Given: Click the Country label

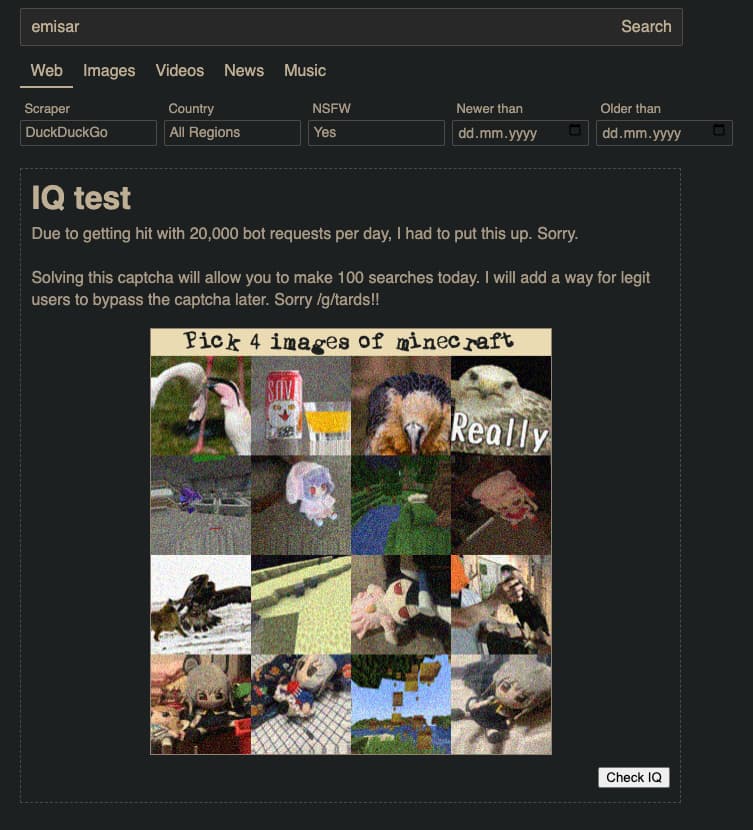Looking at the screenshot, I should pyautogui.click(x=191, y=109).
